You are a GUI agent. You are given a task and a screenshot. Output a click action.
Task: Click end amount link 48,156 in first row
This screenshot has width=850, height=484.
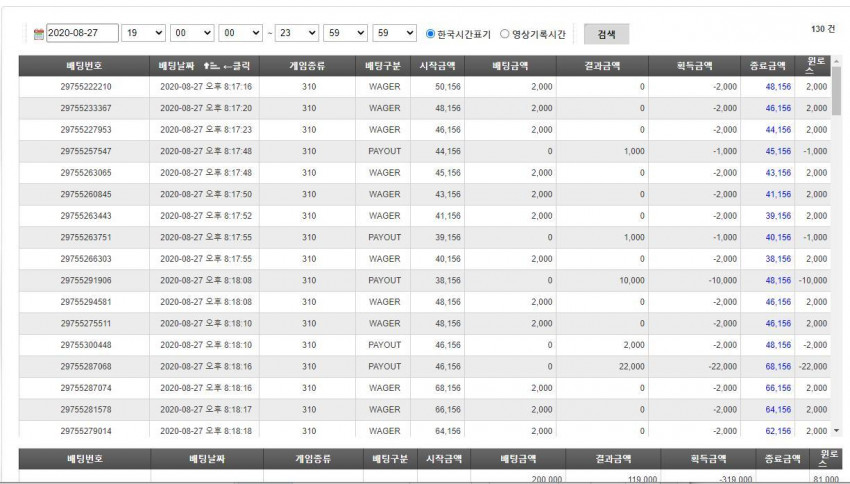tap(778, 87)
